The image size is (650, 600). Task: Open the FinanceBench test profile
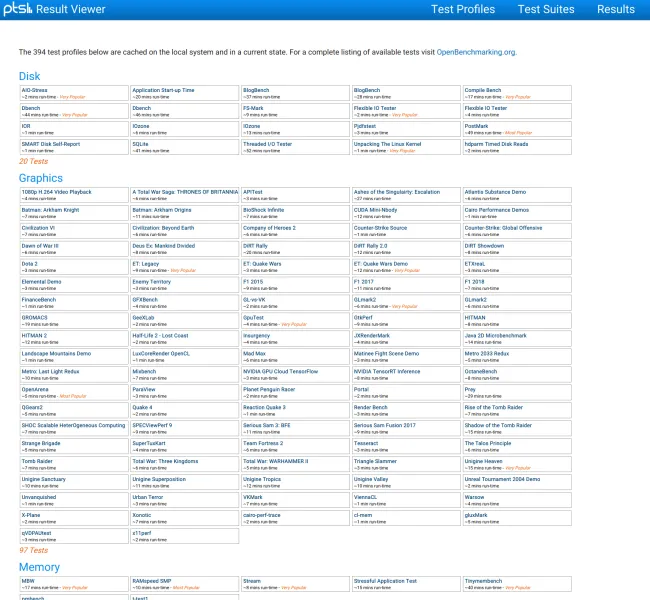point(74,302)
